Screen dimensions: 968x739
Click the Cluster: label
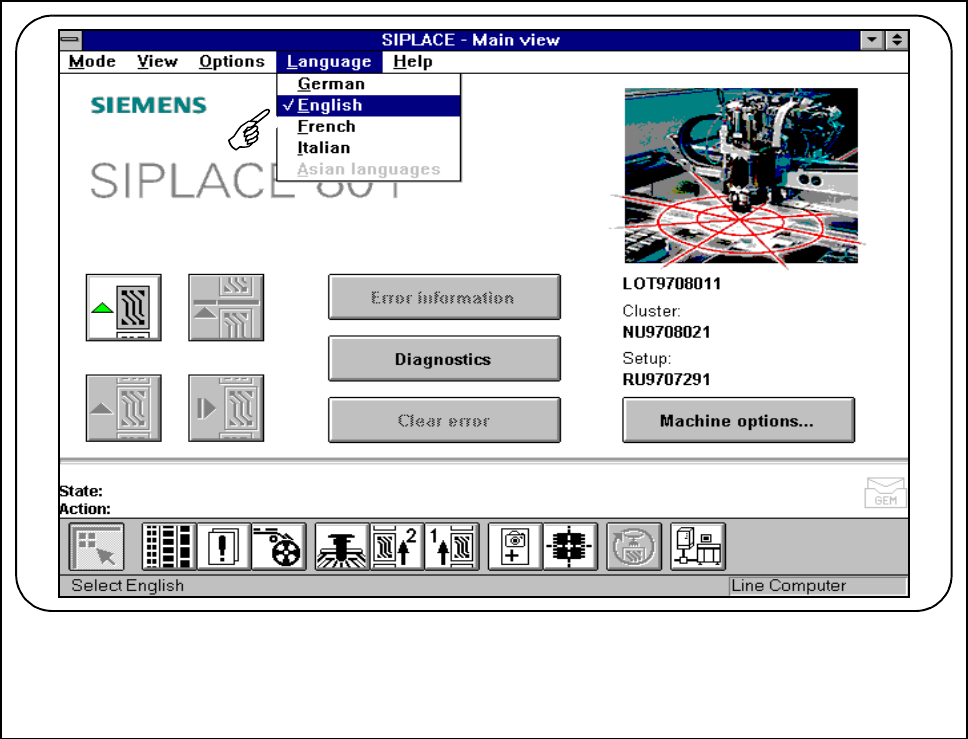pos(651,311)
